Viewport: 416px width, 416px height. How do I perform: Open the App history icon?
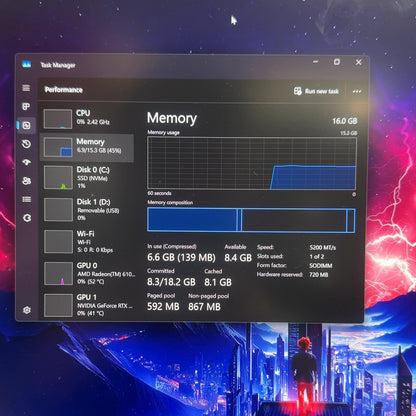[26, 144]
